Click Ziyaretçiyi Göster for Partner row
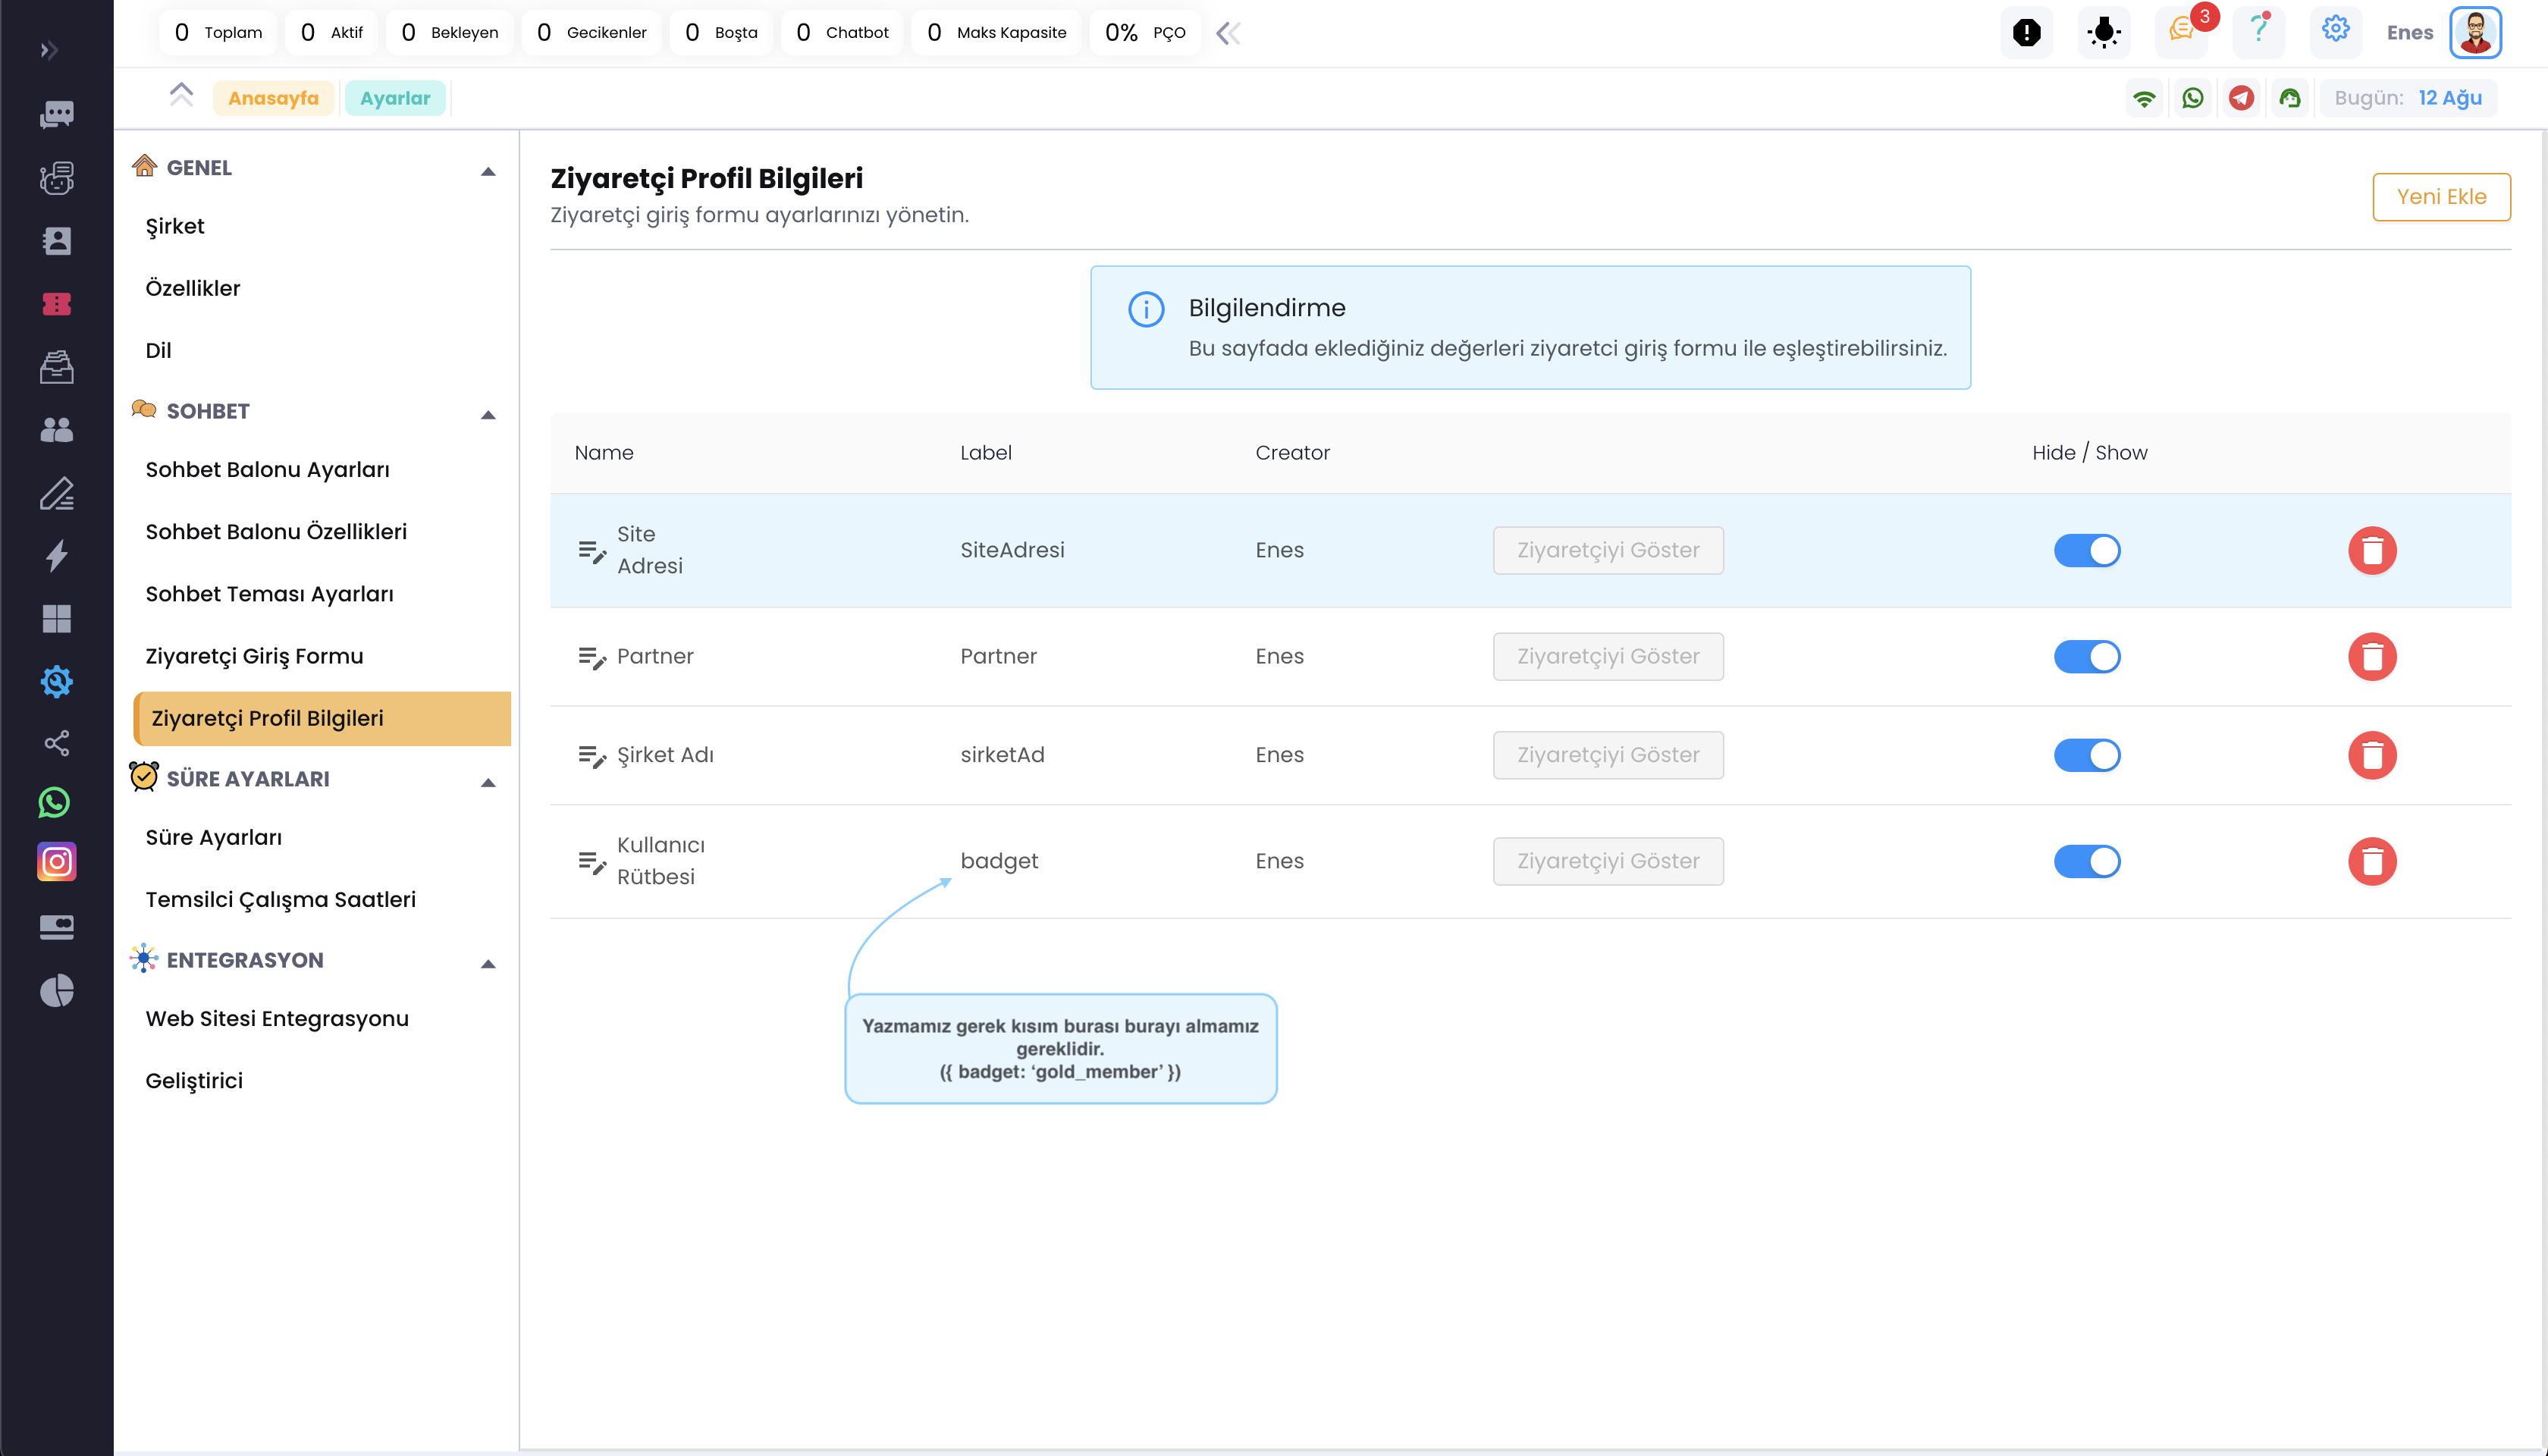This screenshot has width=2548, height=1456. pos(1607,656)
